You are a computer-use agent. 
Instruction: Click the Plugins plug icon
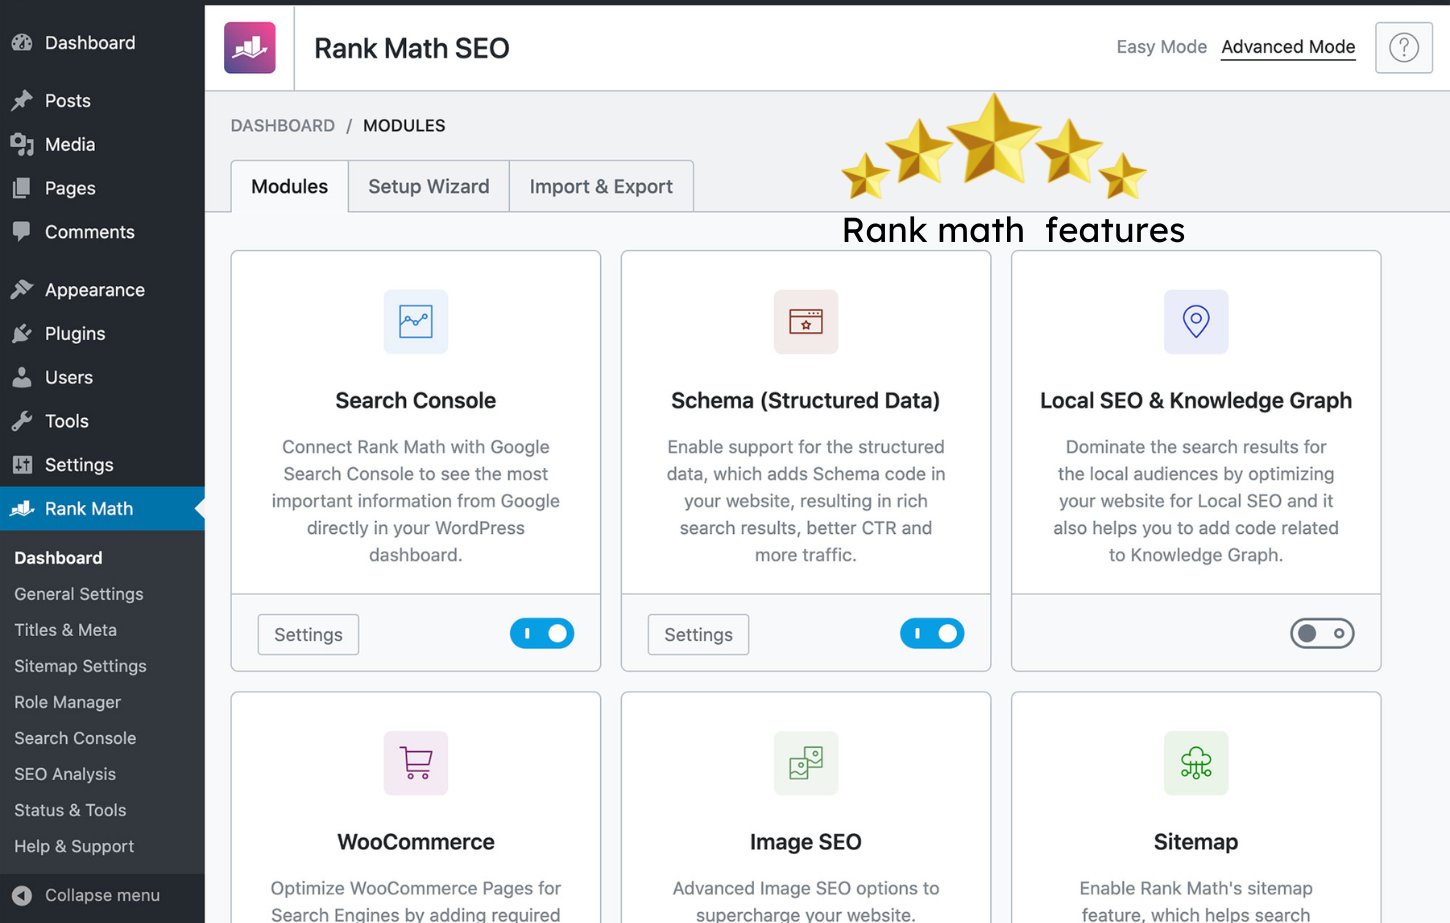(x=22, y=333)
